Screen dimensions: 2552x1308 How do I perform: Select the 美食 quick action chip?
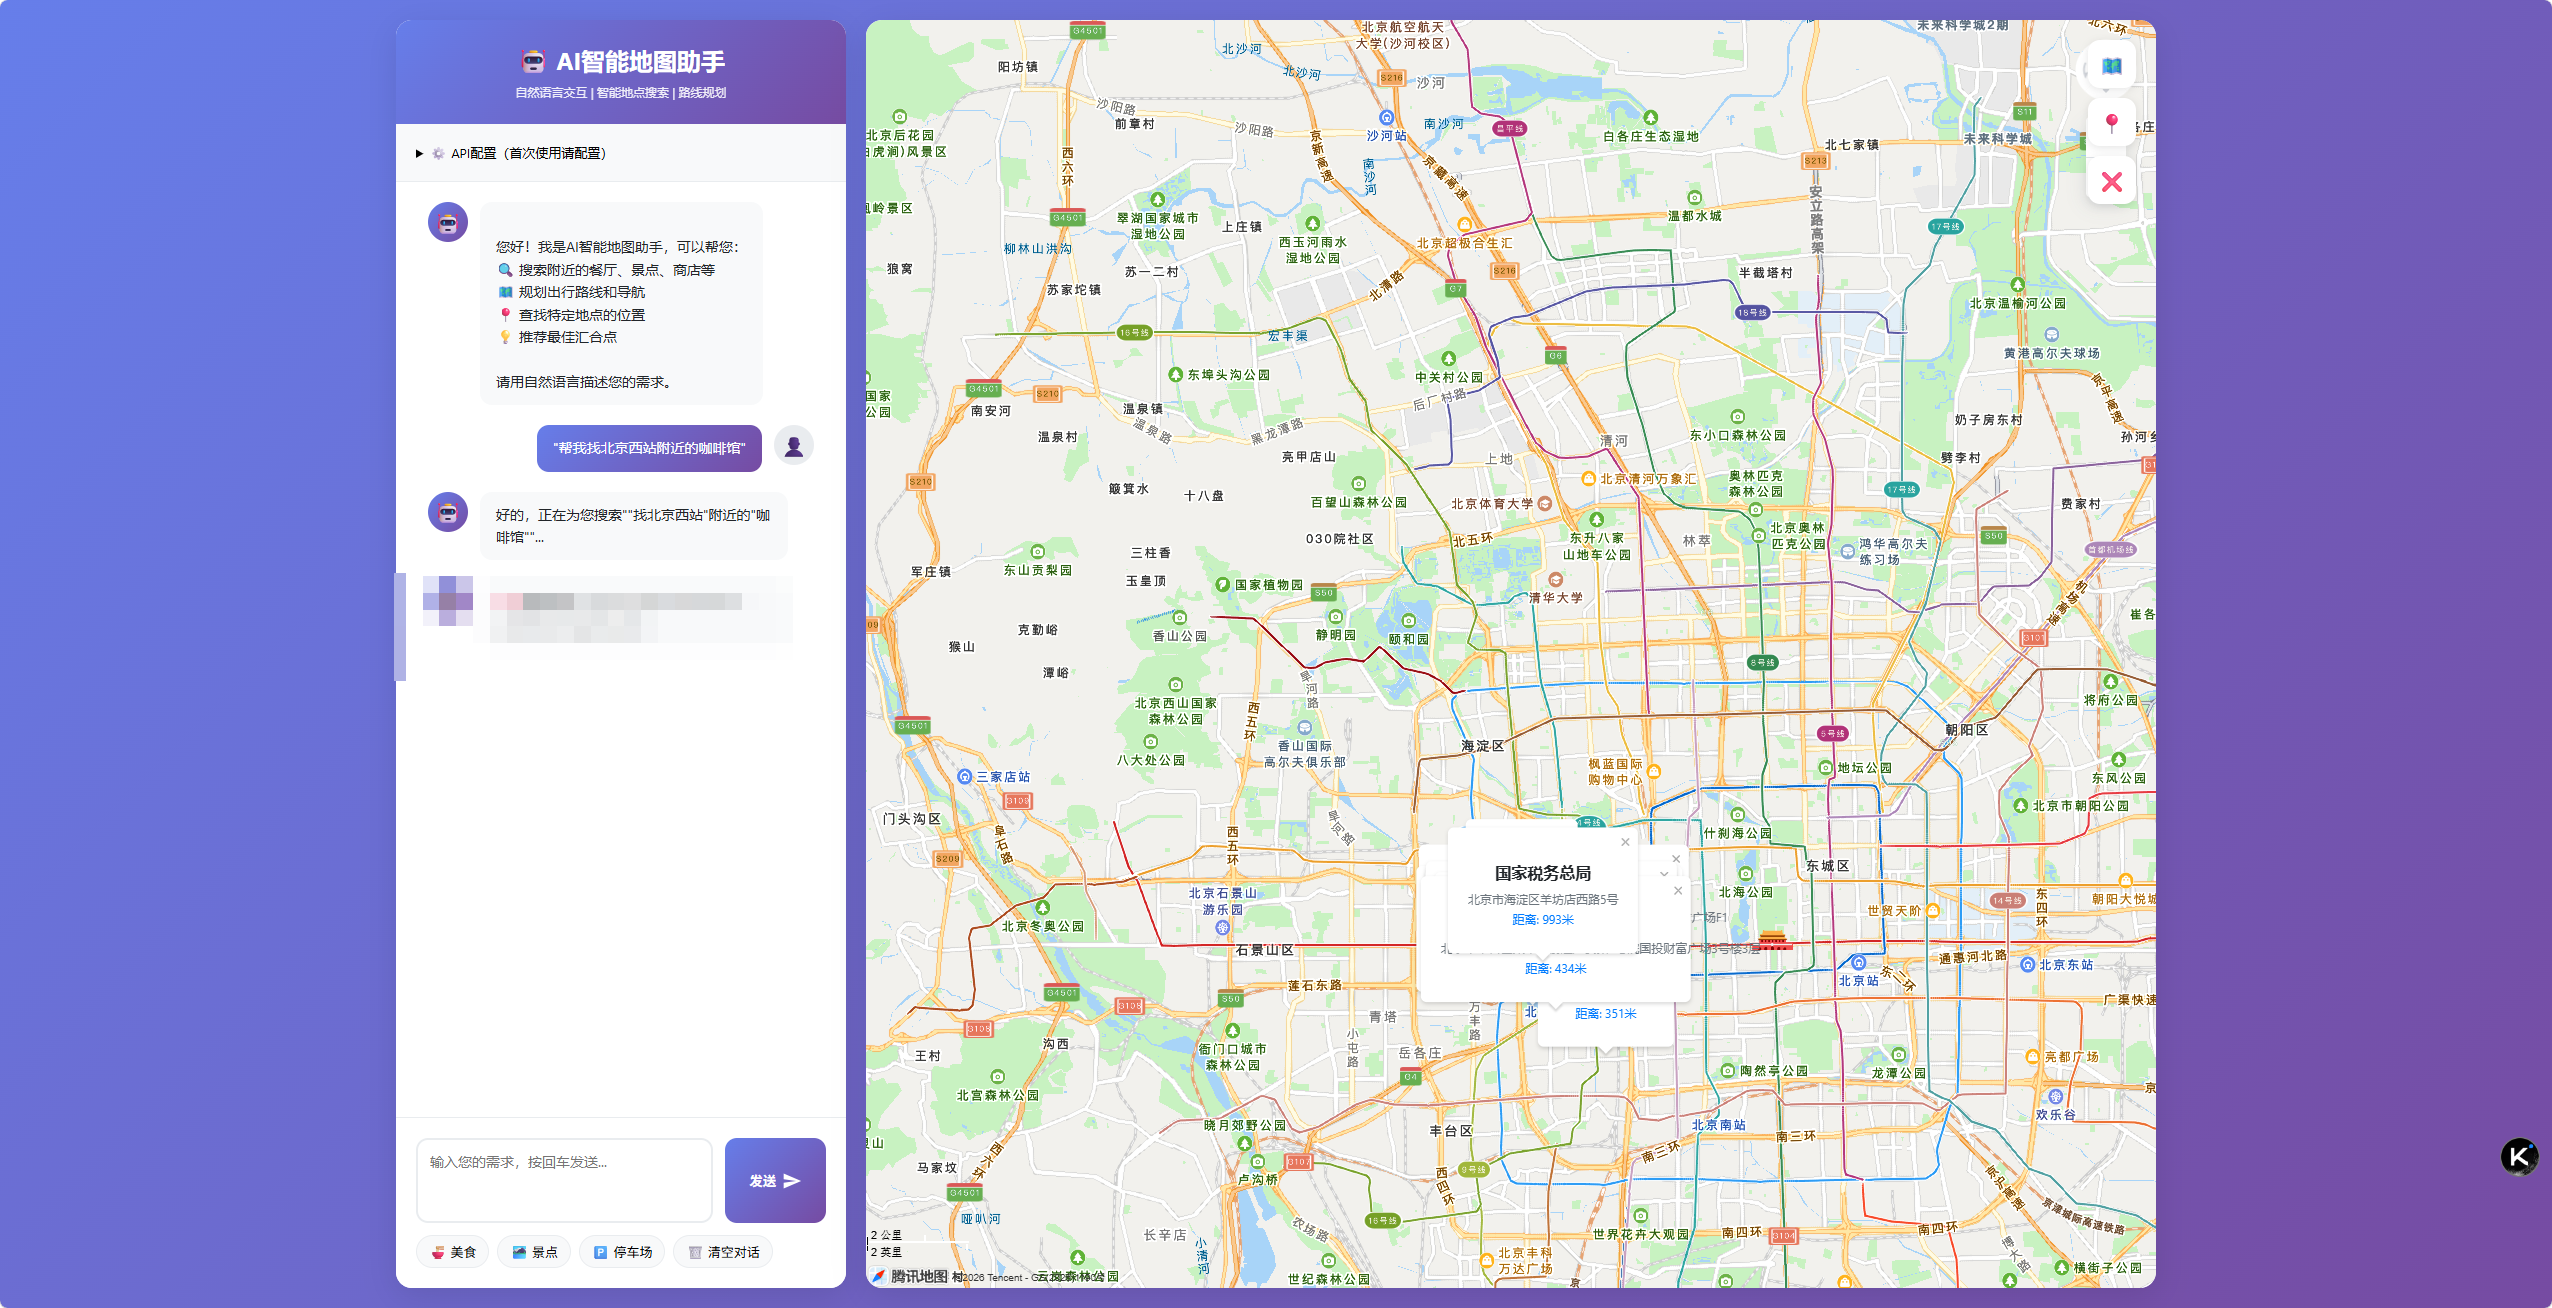(x=453, y=1252)
